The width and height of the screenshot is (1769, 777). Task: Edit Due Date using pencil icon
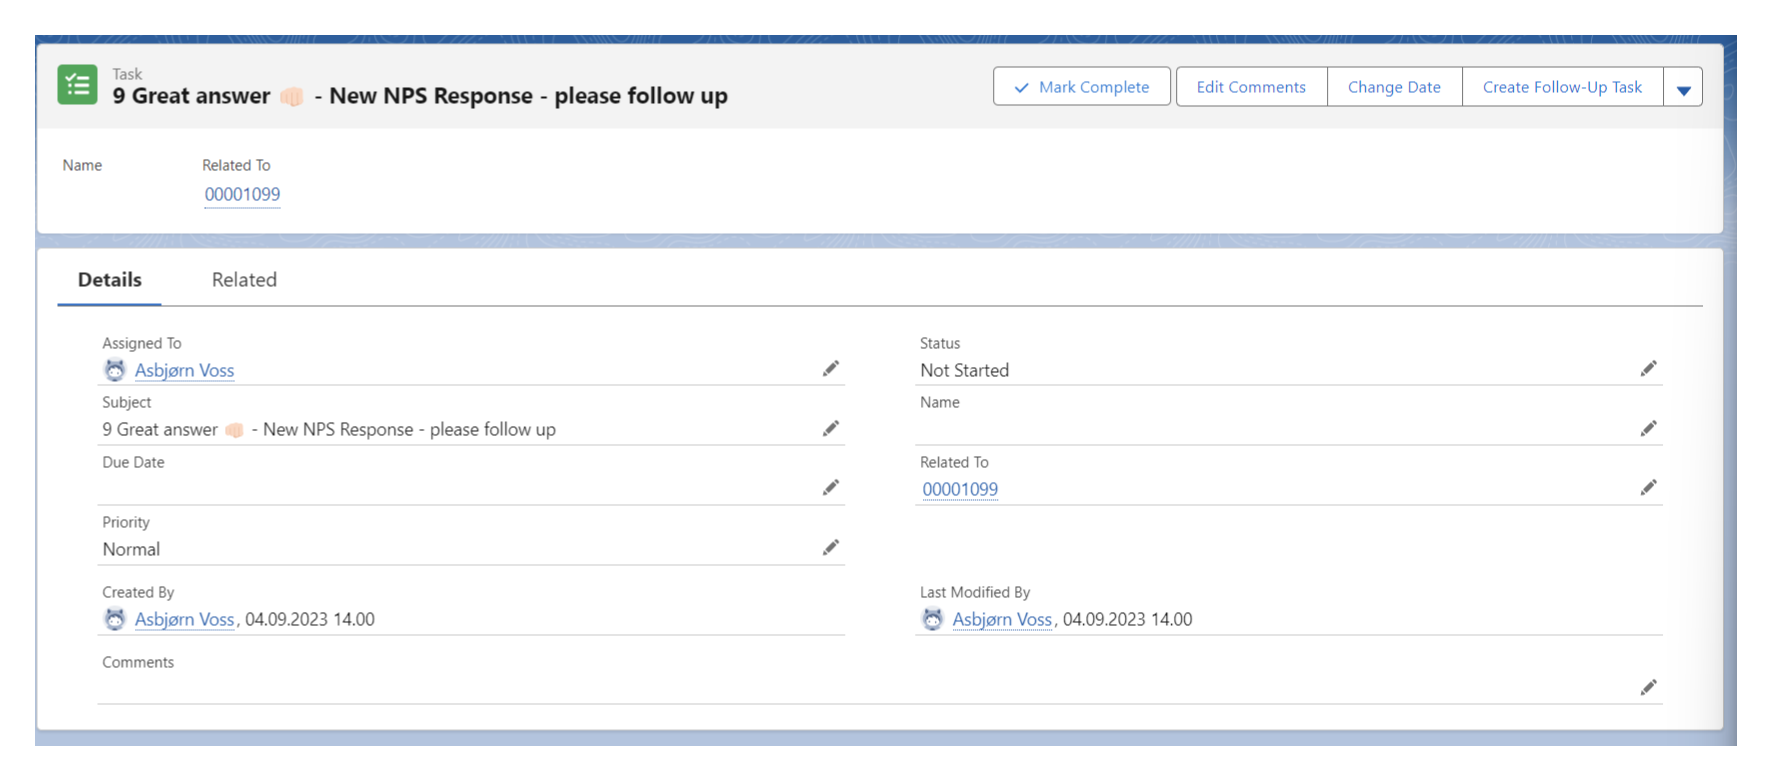pyautogui.click(x=830, y=488)
